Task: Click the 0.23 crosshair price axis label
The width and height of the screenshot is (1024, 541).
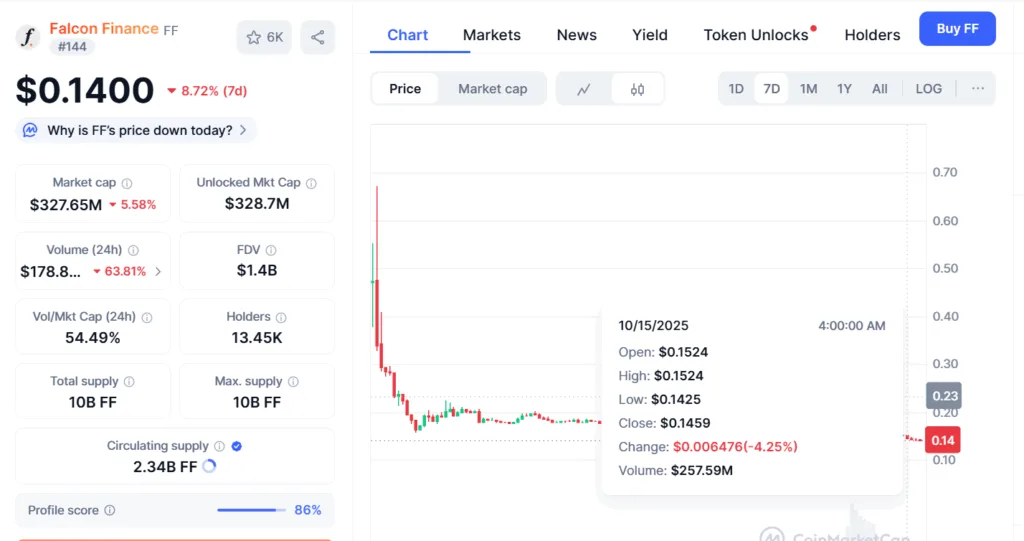Action: [x=944, y=396]
